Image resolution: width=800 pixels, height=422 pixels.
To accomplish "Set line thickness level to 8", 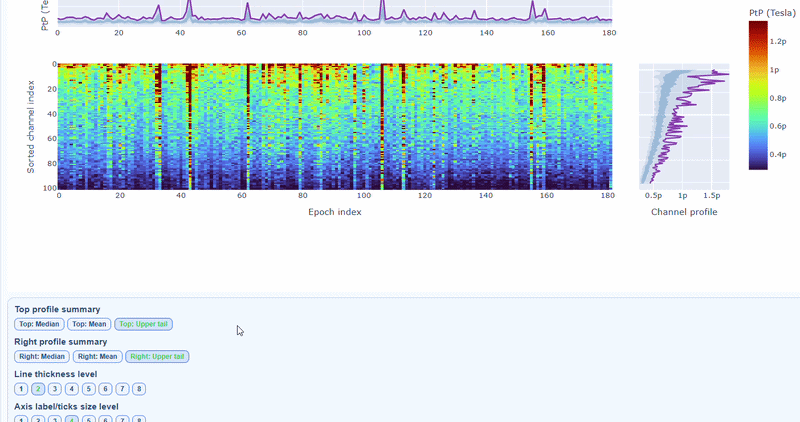I will point(139,389).
